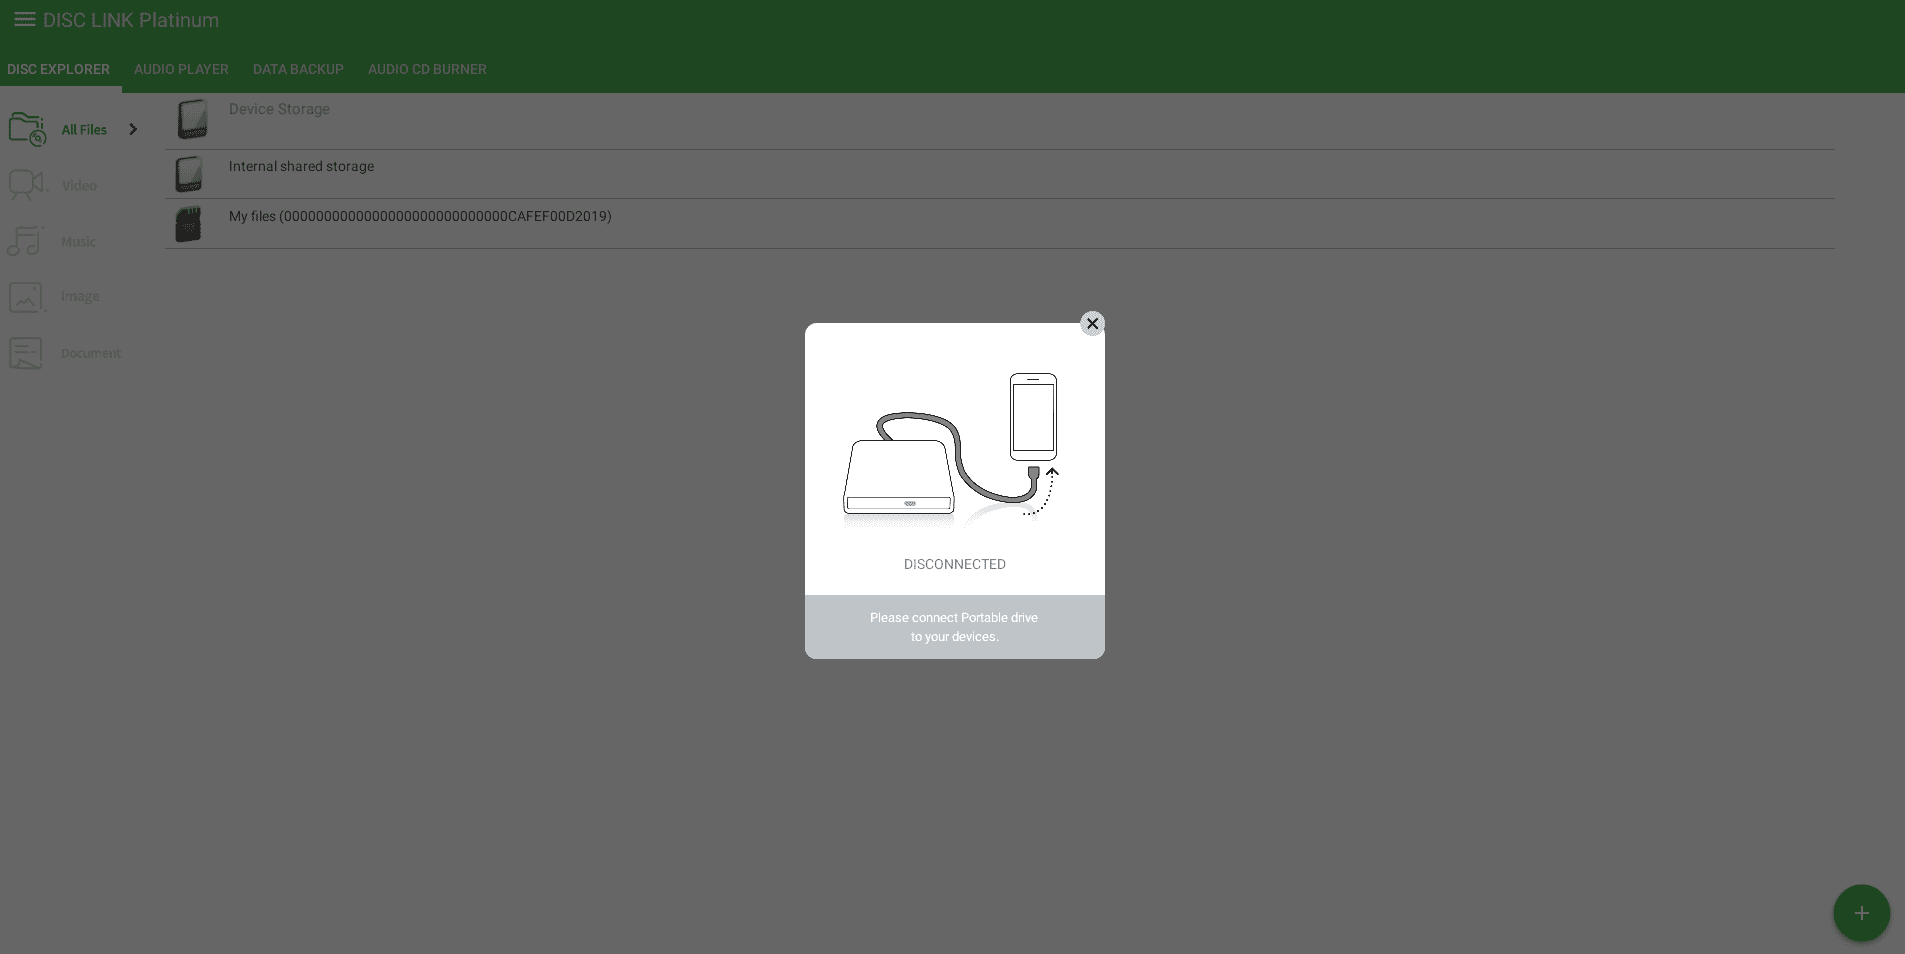Click the Document file icon
Screen dimensions: 1905x954
click(x=26, y=353)
